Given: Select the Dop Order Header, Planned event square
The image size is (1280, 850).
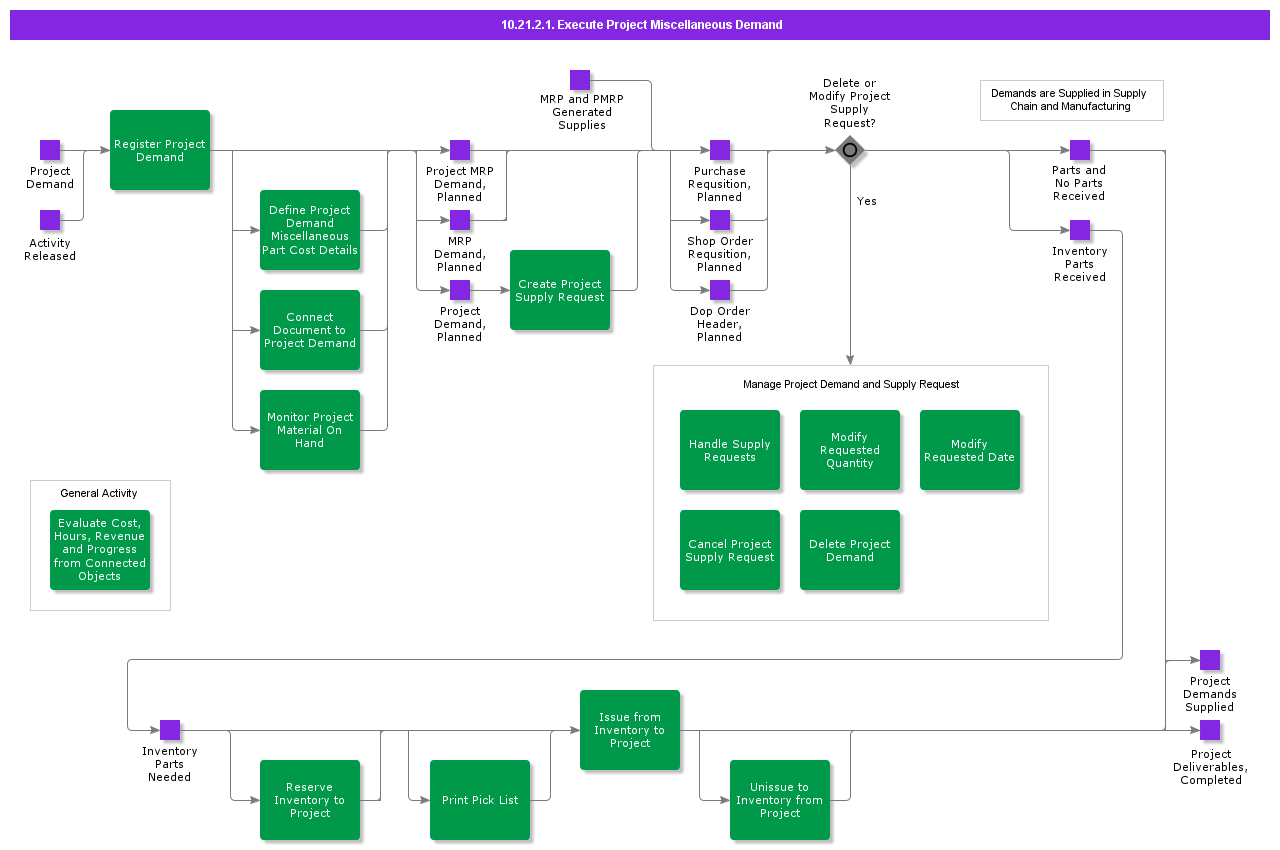Looking at the screenshot, I should (720, 290).
